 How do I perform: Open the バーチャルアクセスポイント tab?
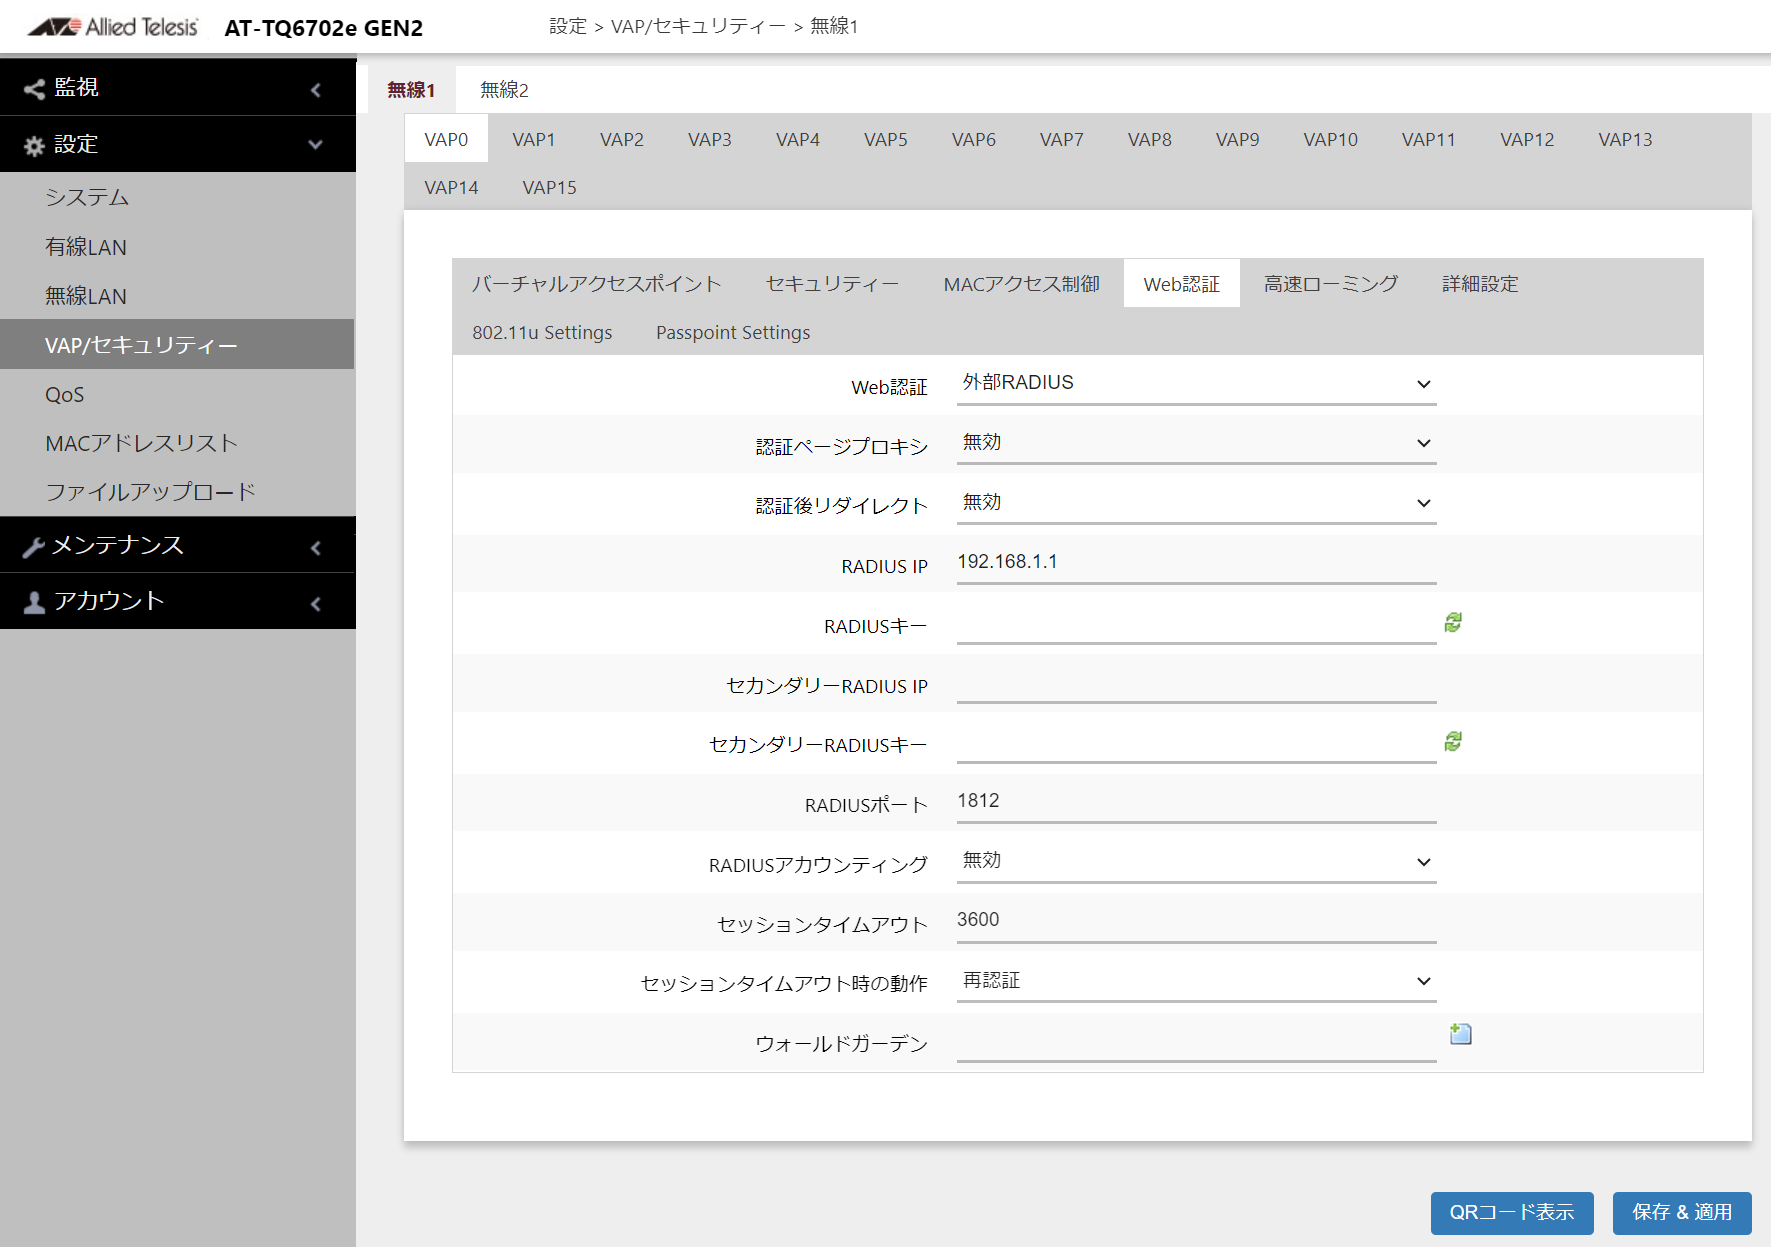click(x=597, y=284)
